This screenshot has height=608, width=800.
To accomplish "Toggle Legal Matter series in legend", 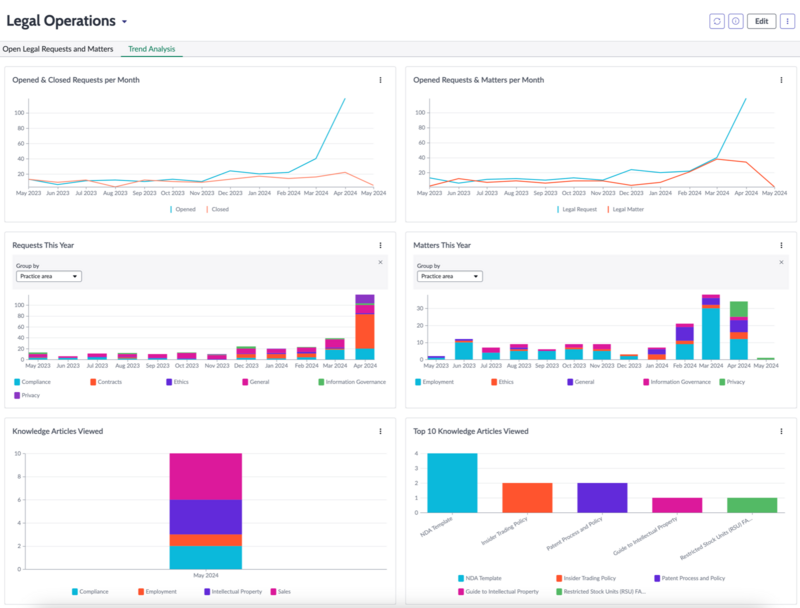I will (626, 209).
